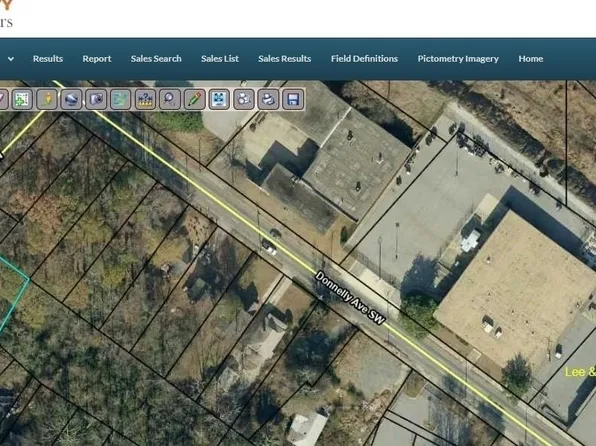This screenshot has width=596, height=446.
Task: Click the printer icon to print map
Action: click(268, 100)
